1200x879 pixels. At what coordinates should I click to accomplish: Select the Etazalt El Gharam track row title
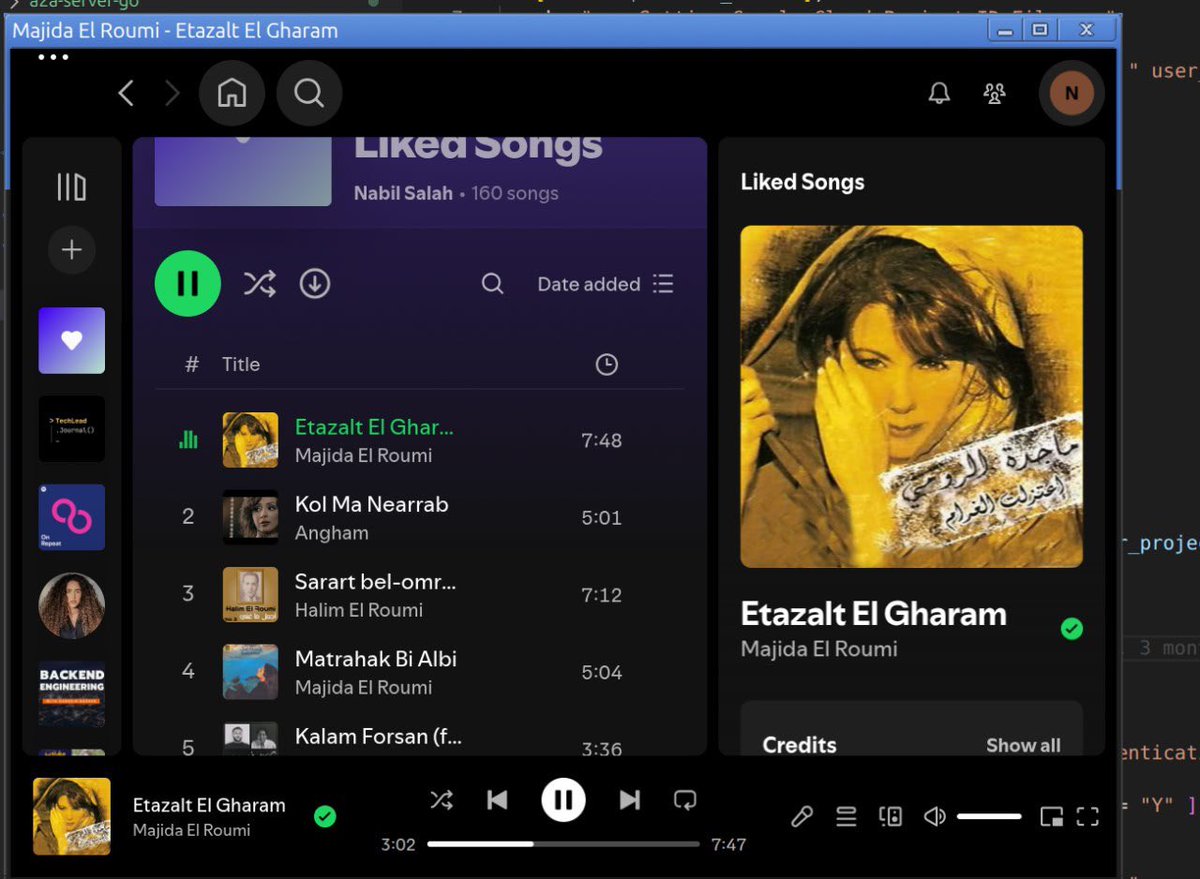pyautogui.click(x=374, y=427)
